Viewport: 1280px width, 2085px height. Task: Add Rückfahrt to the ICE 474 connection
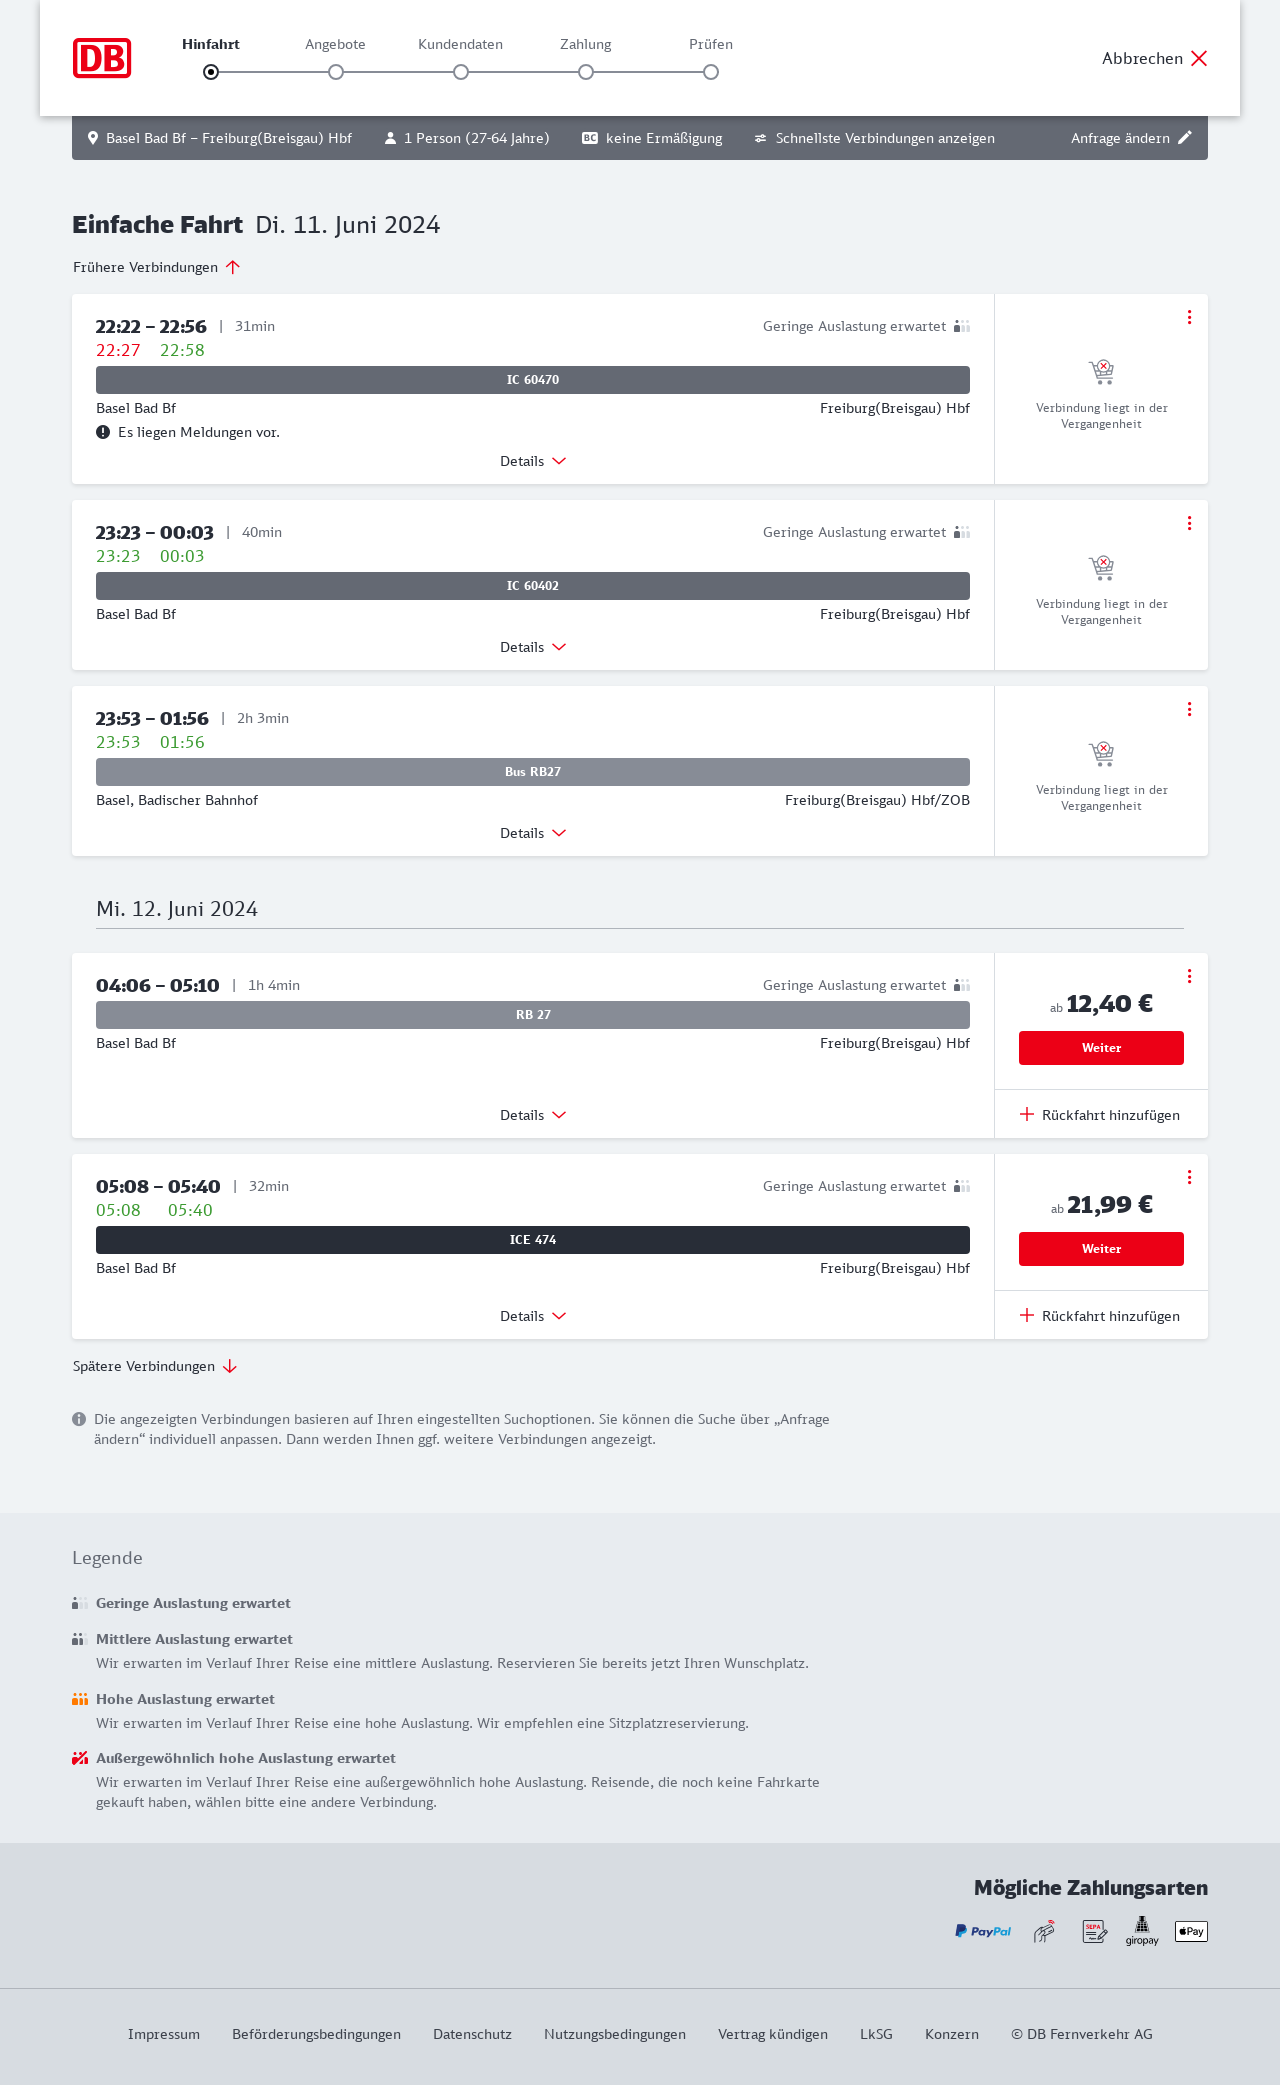click(1100, 1316)
